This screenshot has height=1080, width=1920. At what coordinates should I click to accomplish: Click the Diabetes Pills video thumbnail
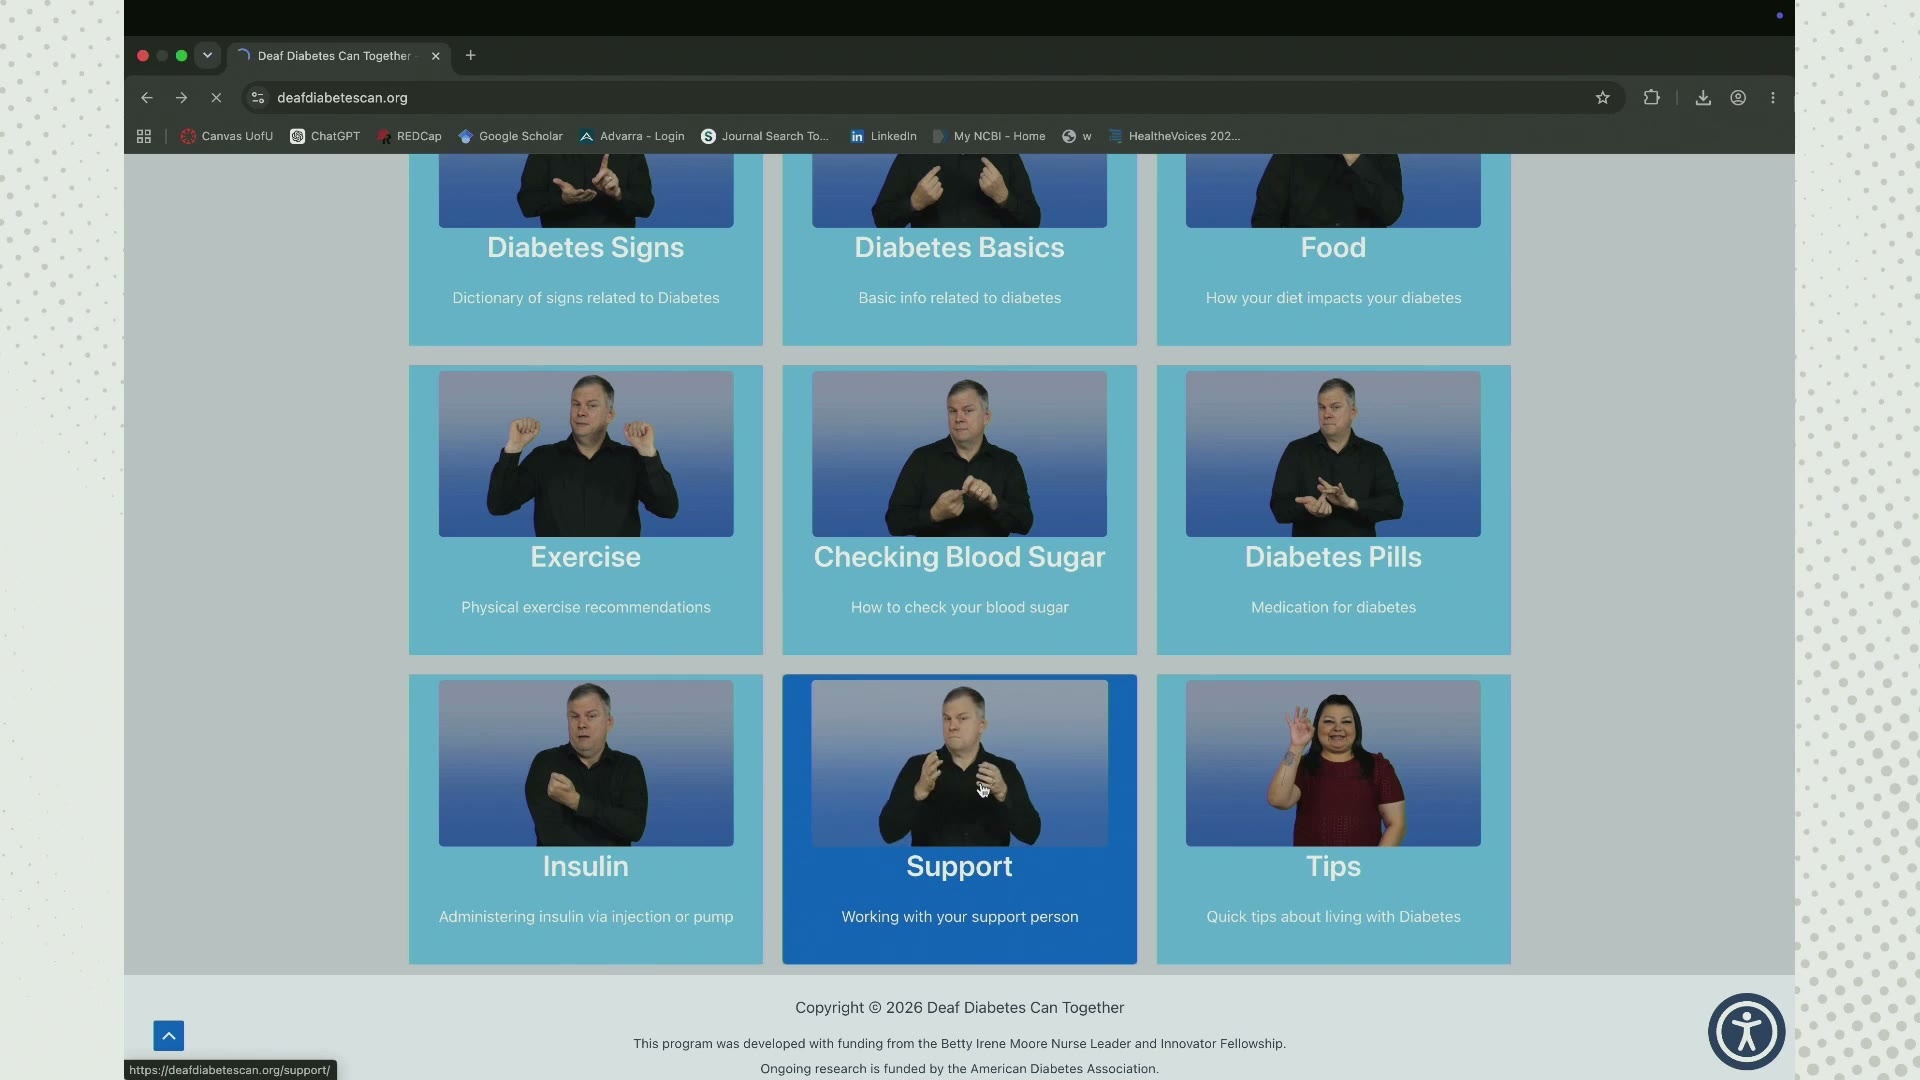click(1333, 454)
